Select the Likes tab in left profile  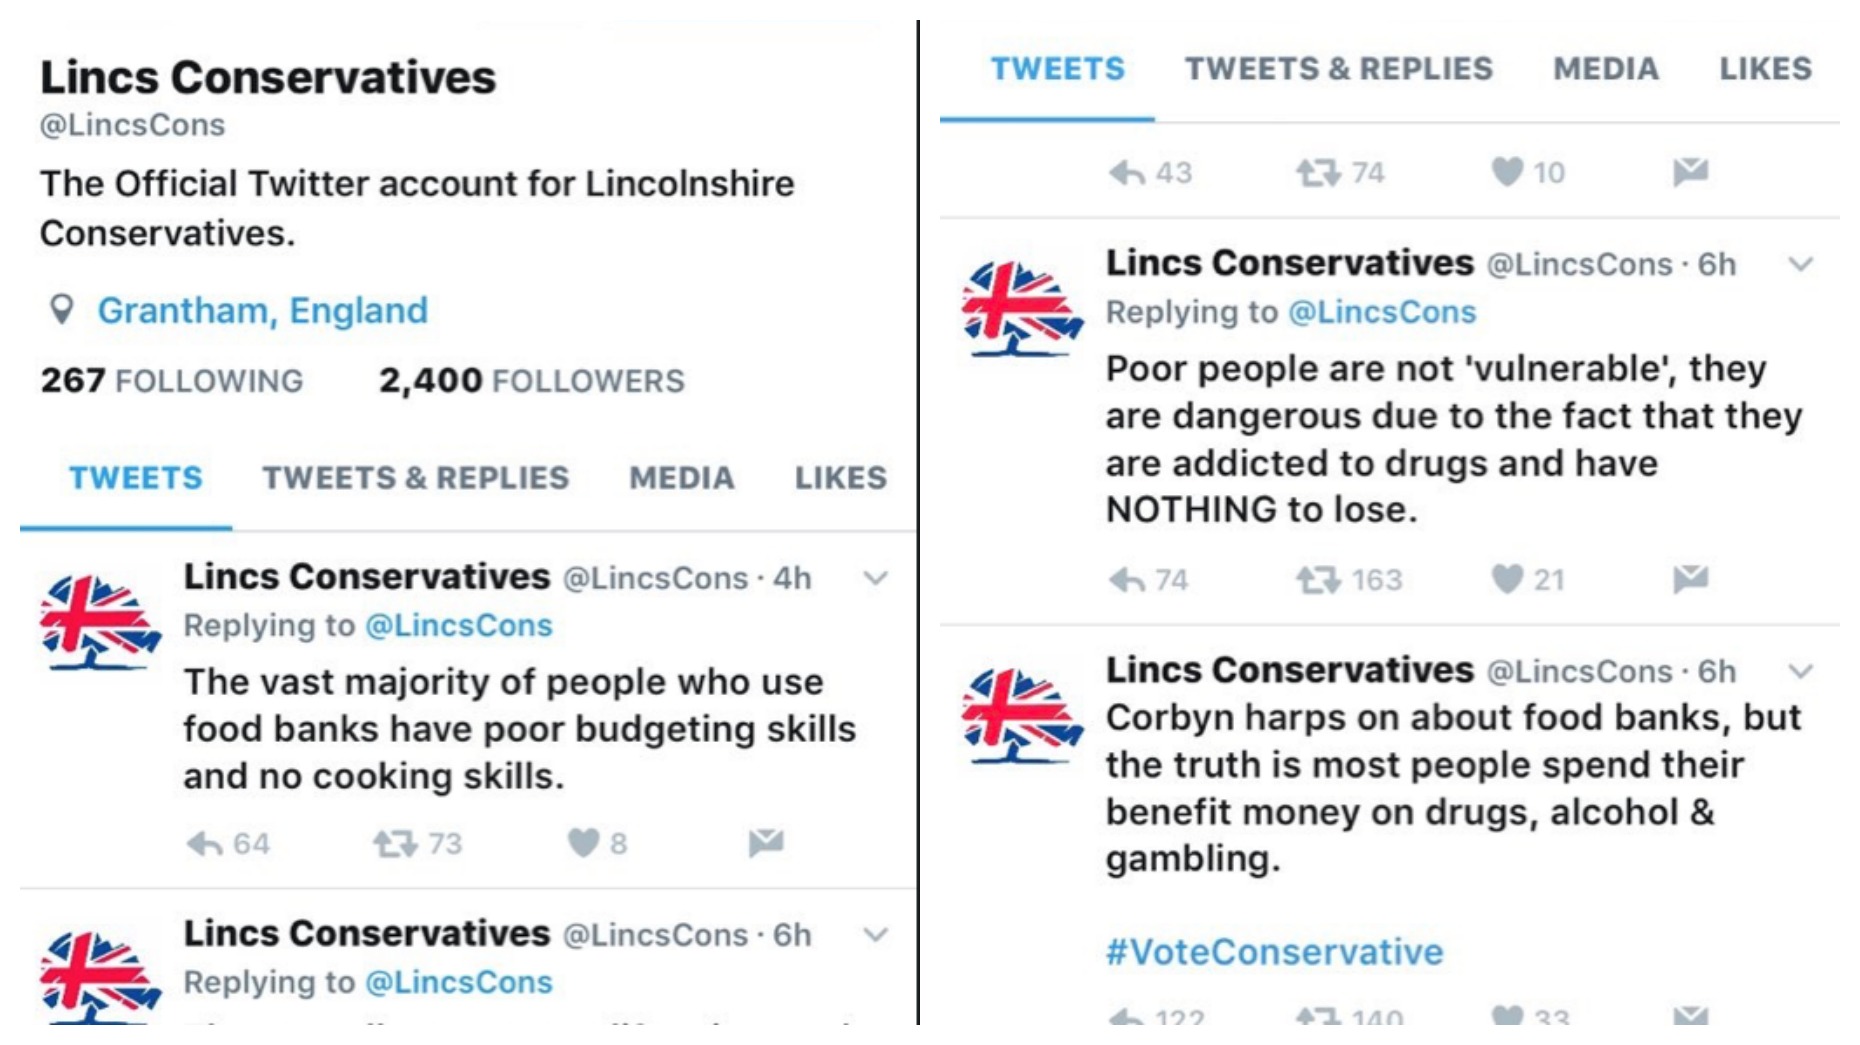(x=840, y=478)
